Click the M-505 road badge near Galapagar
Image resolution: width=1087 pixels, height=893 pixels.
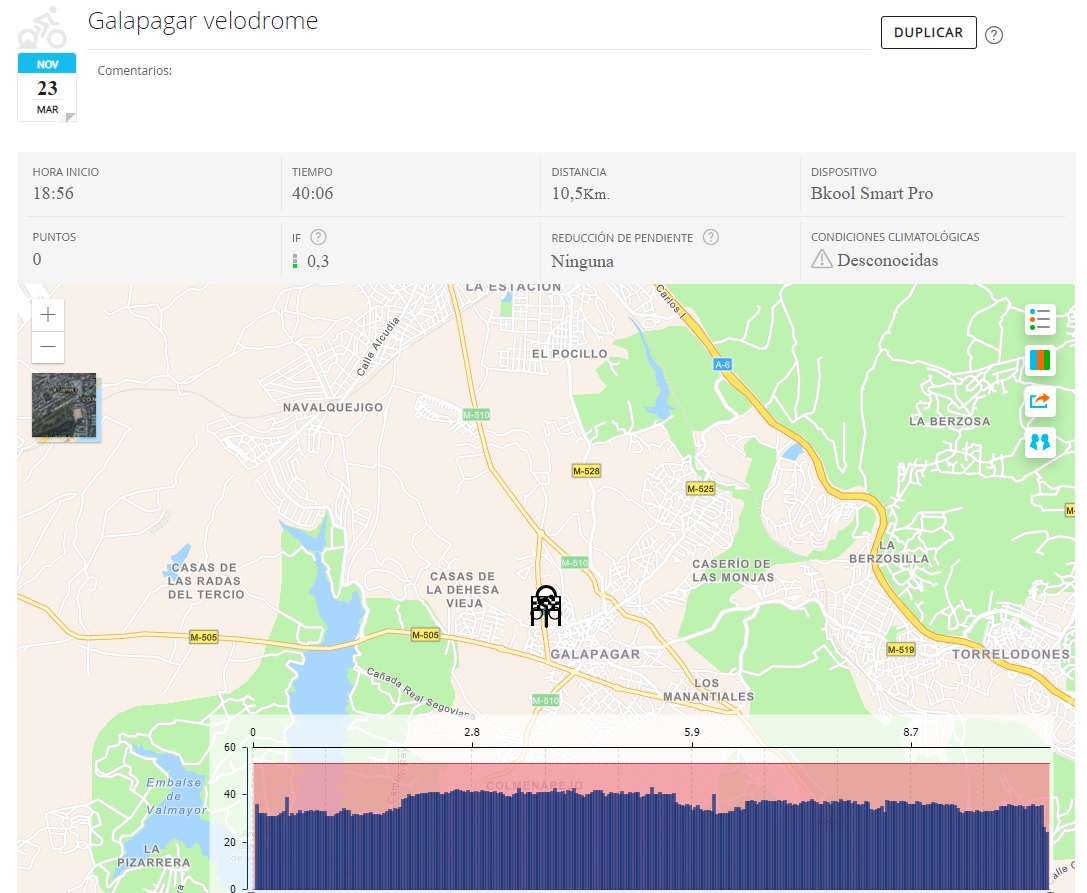click(426, 634)
